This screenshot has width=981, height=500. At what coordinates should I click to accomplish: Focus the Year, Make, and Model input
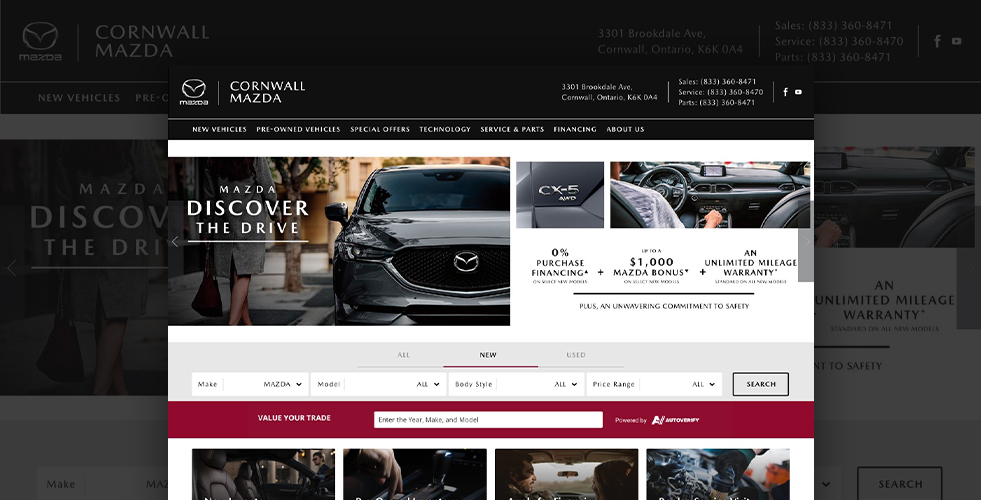488,420
